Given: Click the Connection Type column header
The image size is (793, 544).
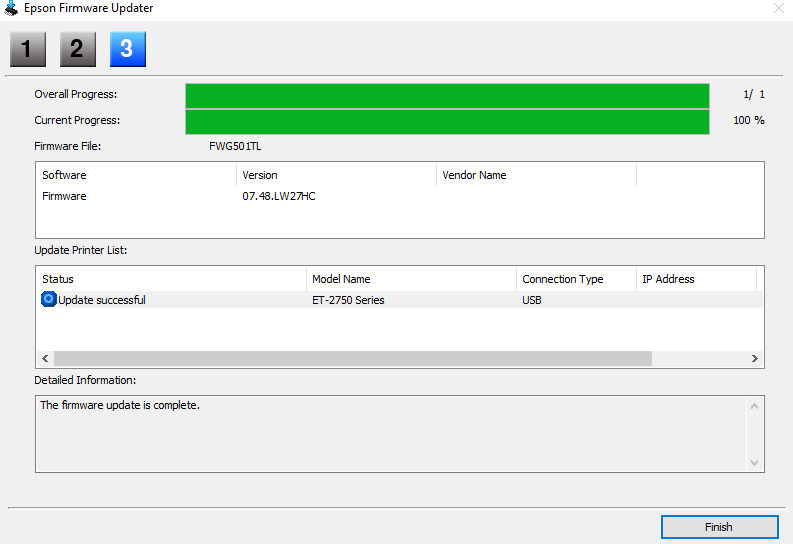Looking at the screenshot, I should (577, 279).
